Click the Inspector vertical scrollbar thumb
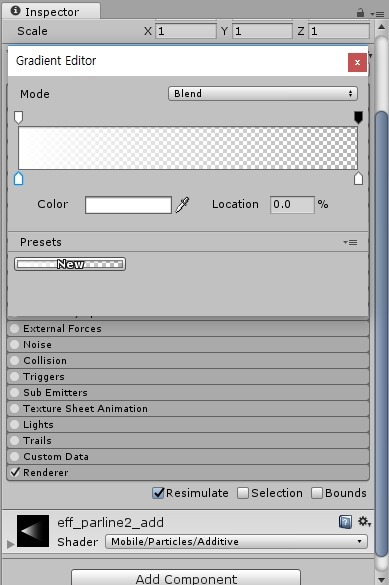 coord(381,334)
